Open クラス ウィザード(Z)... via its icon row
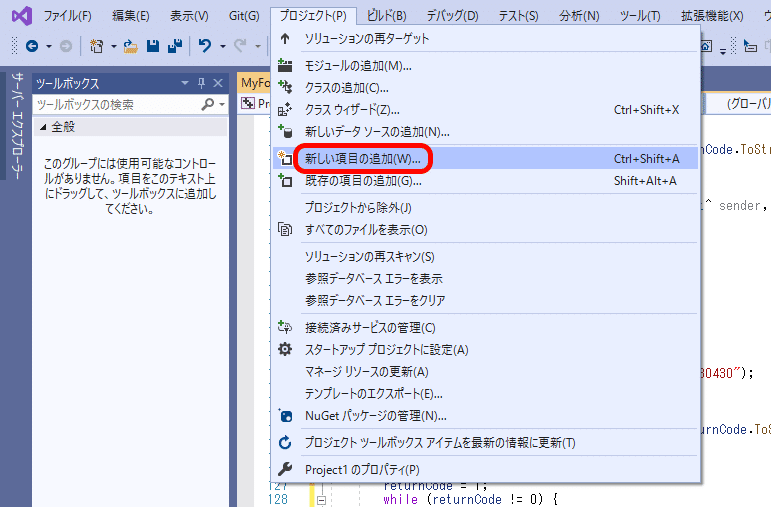Viewport: 771px width, 507px height. coord(485,110)
